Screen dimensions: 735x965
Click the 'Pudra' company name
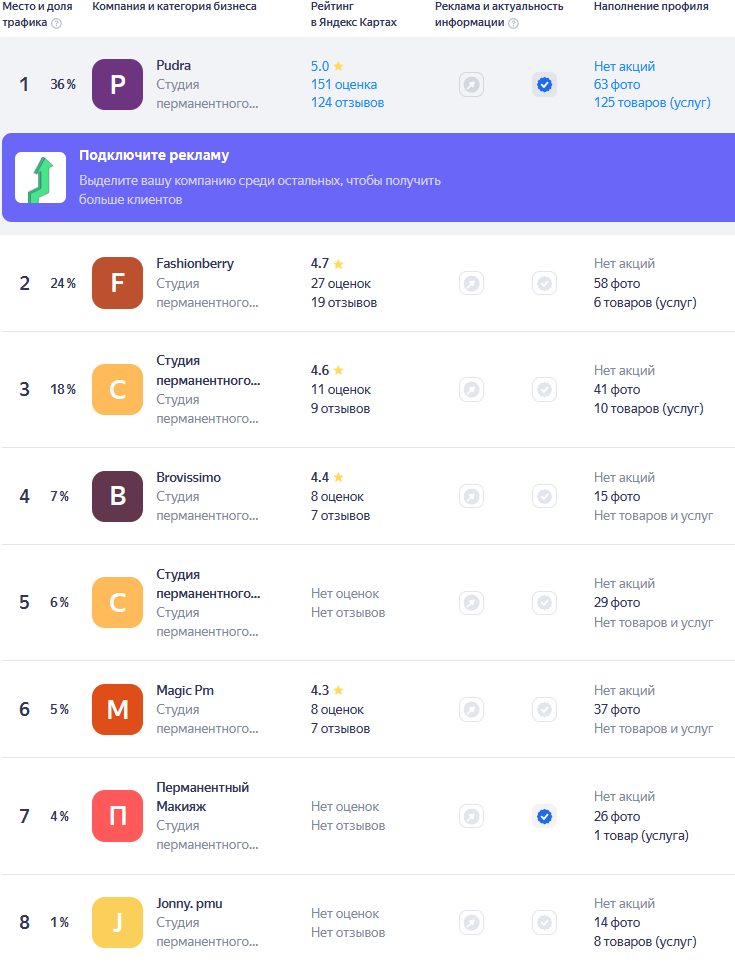coord(174,65)
